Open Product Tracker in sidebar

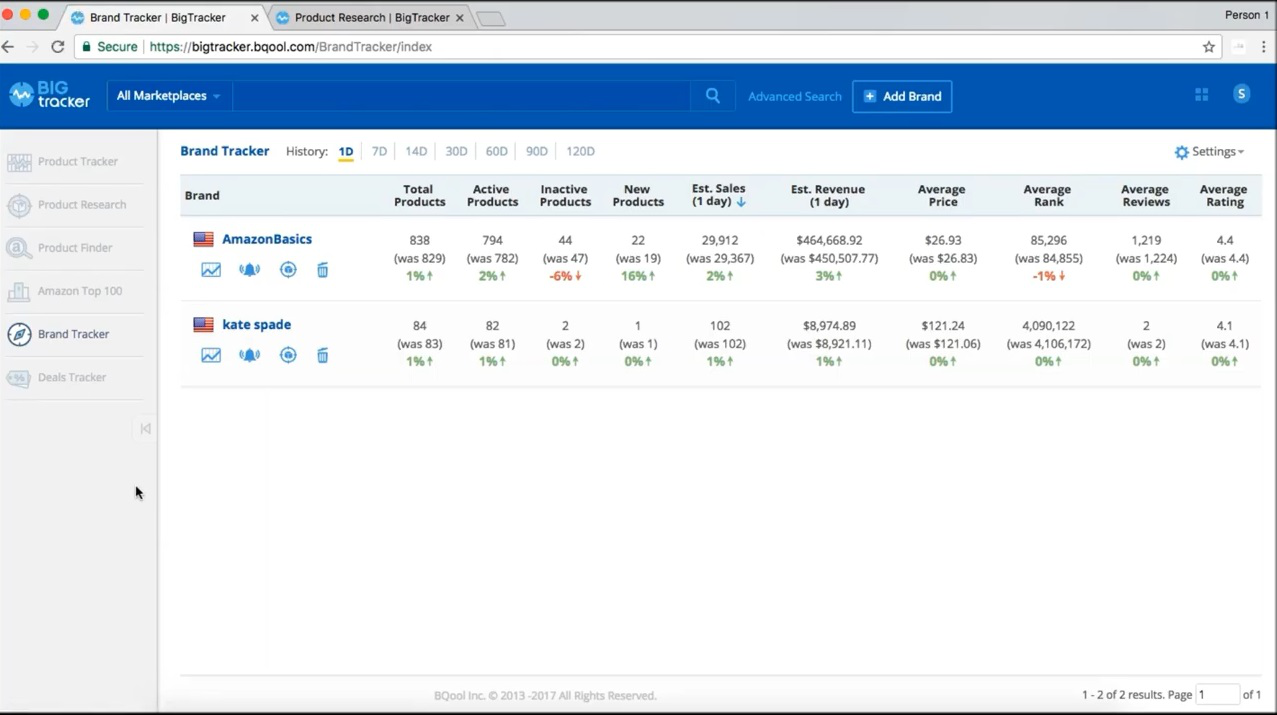[78, 162]
